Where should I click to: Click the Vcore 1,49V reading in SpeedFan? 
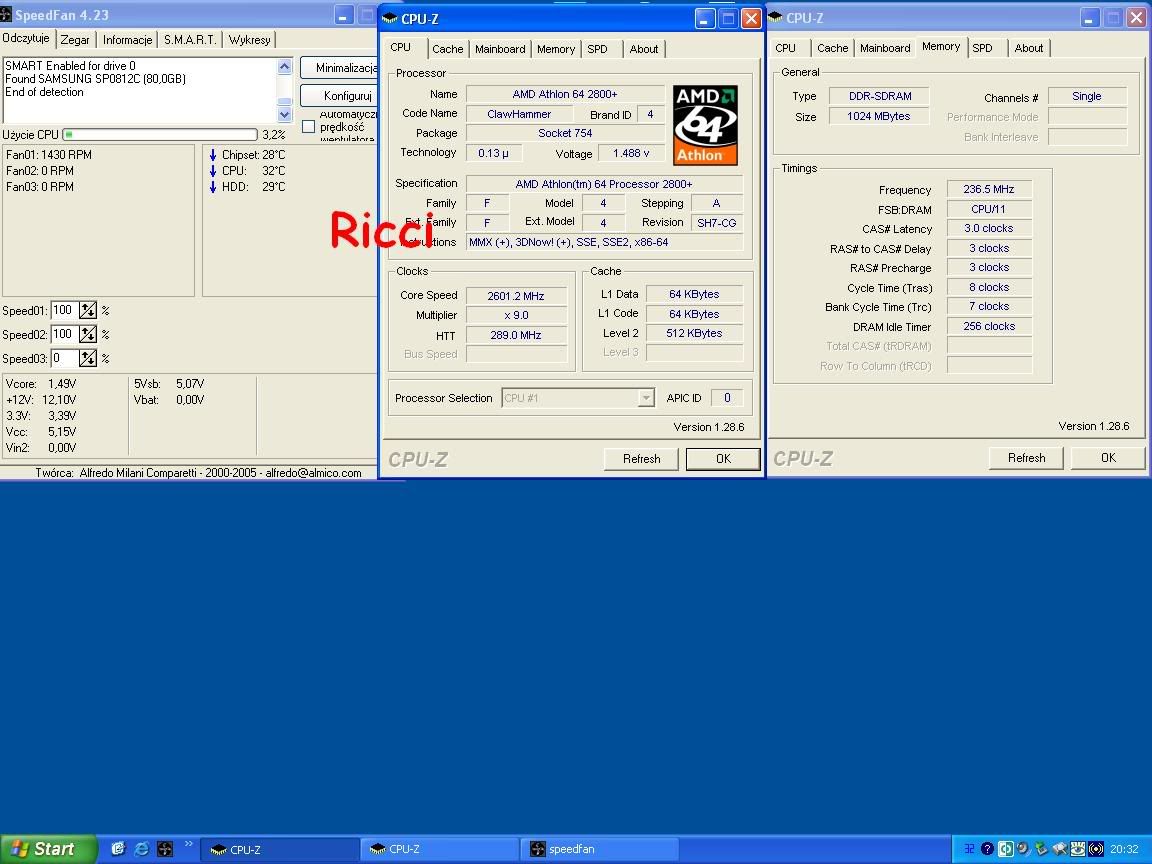[40, 384]
